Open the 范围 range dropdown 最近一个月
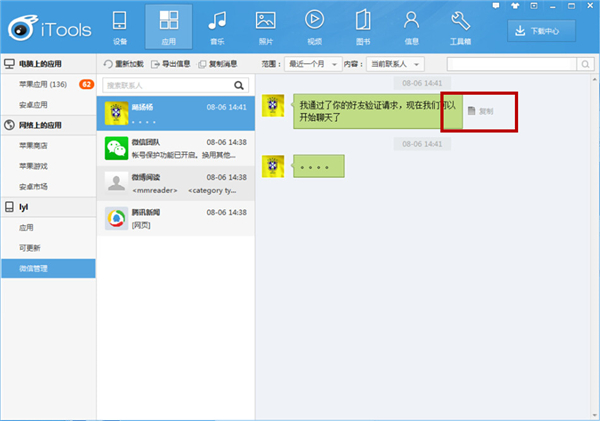The height and width of the screenshot is (421, 600). [x=313, y=64]
